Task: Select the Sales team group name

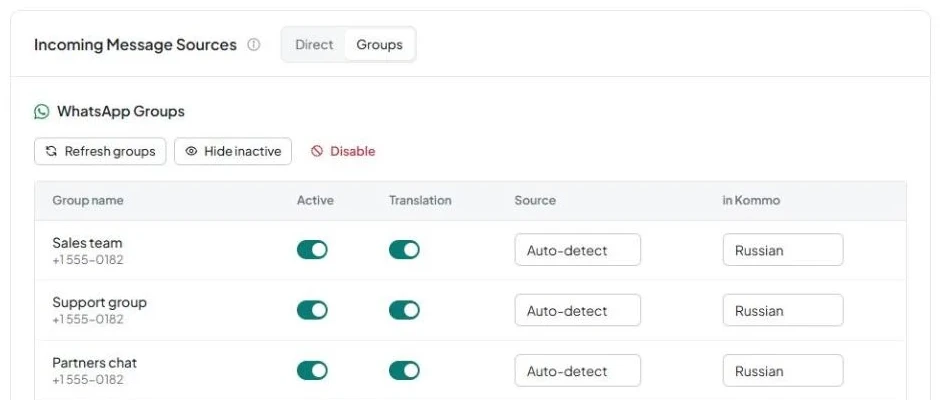Action: pyautogui.click(x=87, y=243)
